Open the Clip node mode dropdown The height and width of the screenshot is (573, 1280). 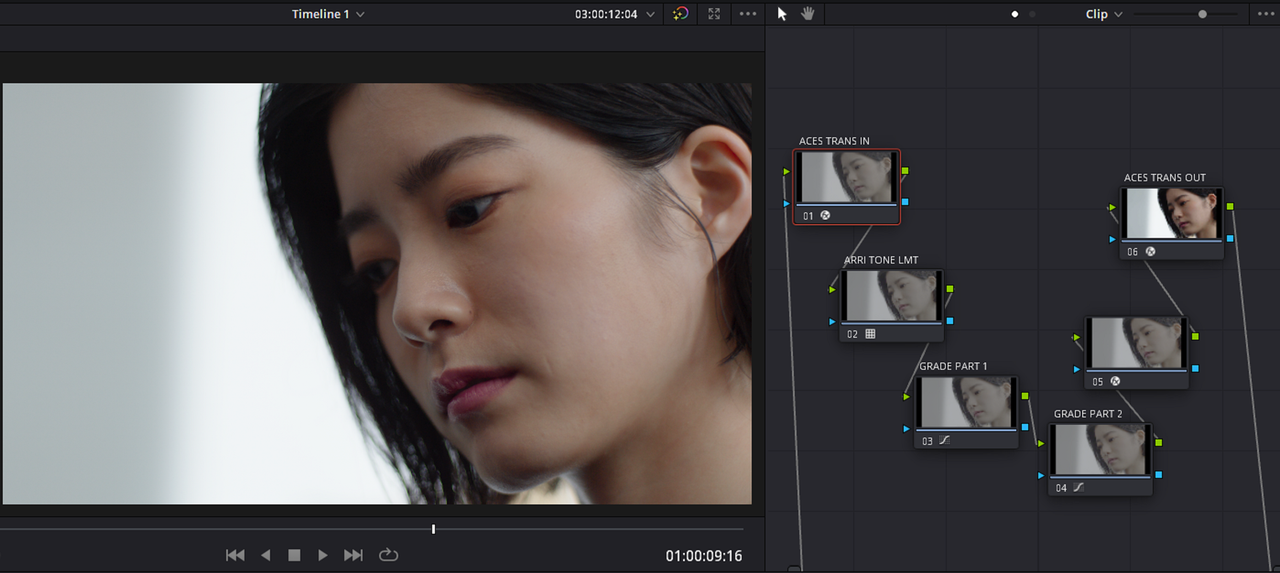tap(1104, 14)
